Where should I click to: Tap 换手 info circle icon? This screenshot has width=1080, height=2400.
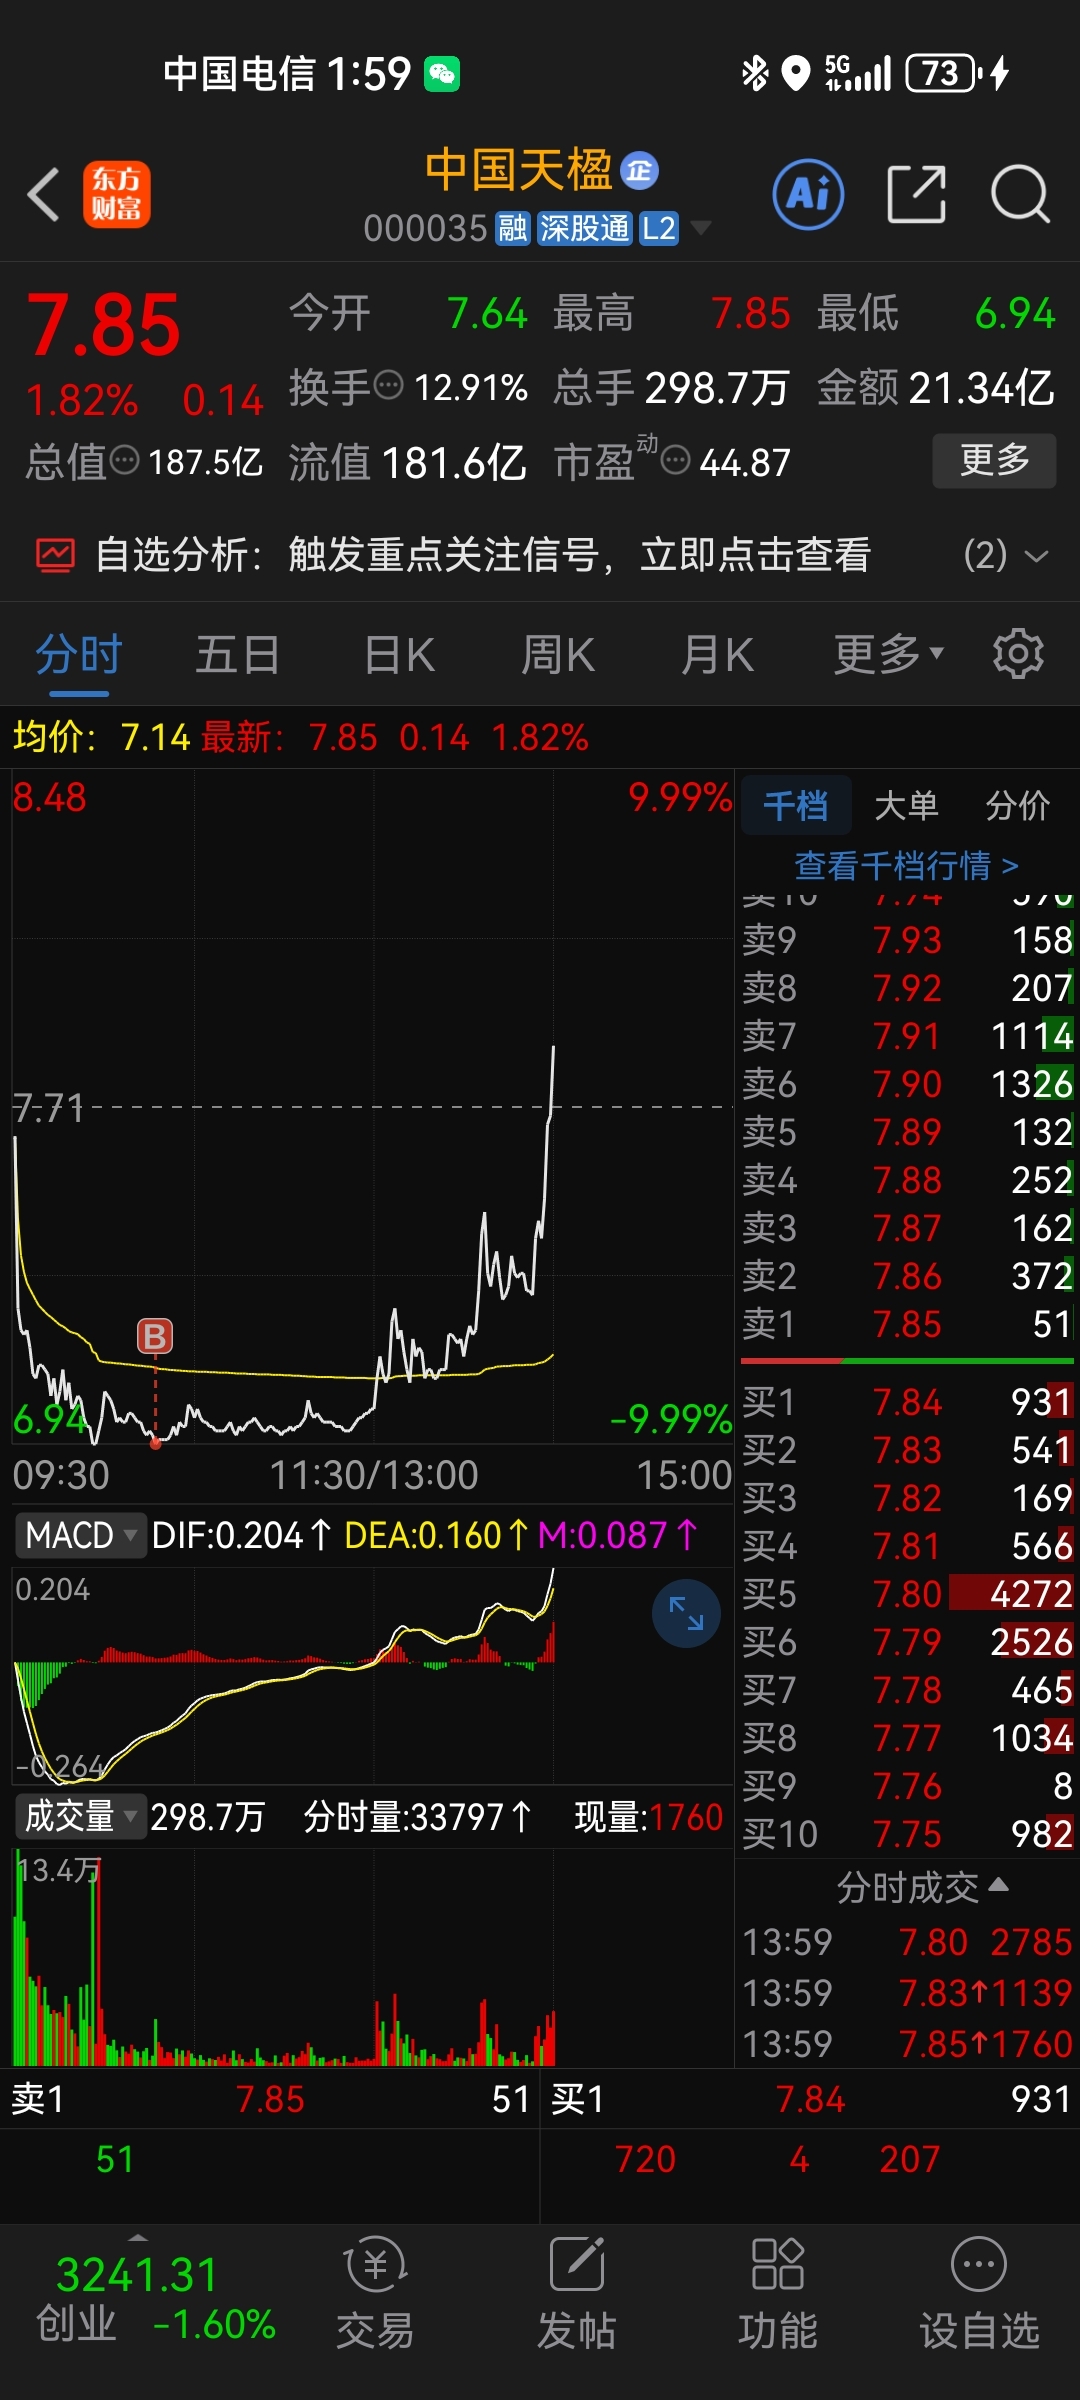point(388,385)
